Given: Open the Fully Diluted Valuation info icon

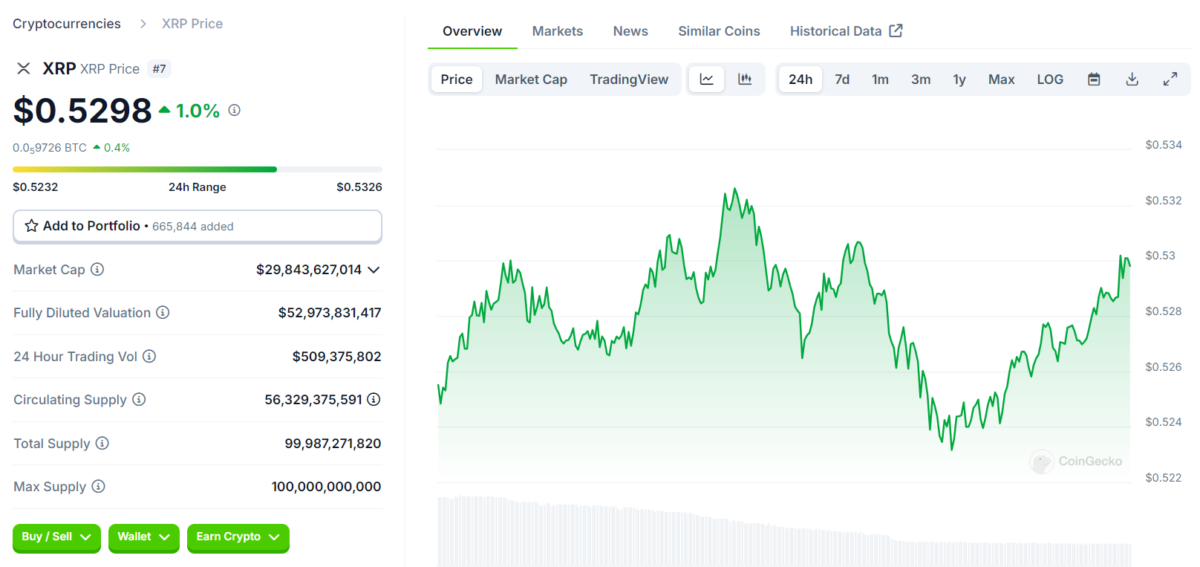Looking at the screenshot, I should coord(163,312).
